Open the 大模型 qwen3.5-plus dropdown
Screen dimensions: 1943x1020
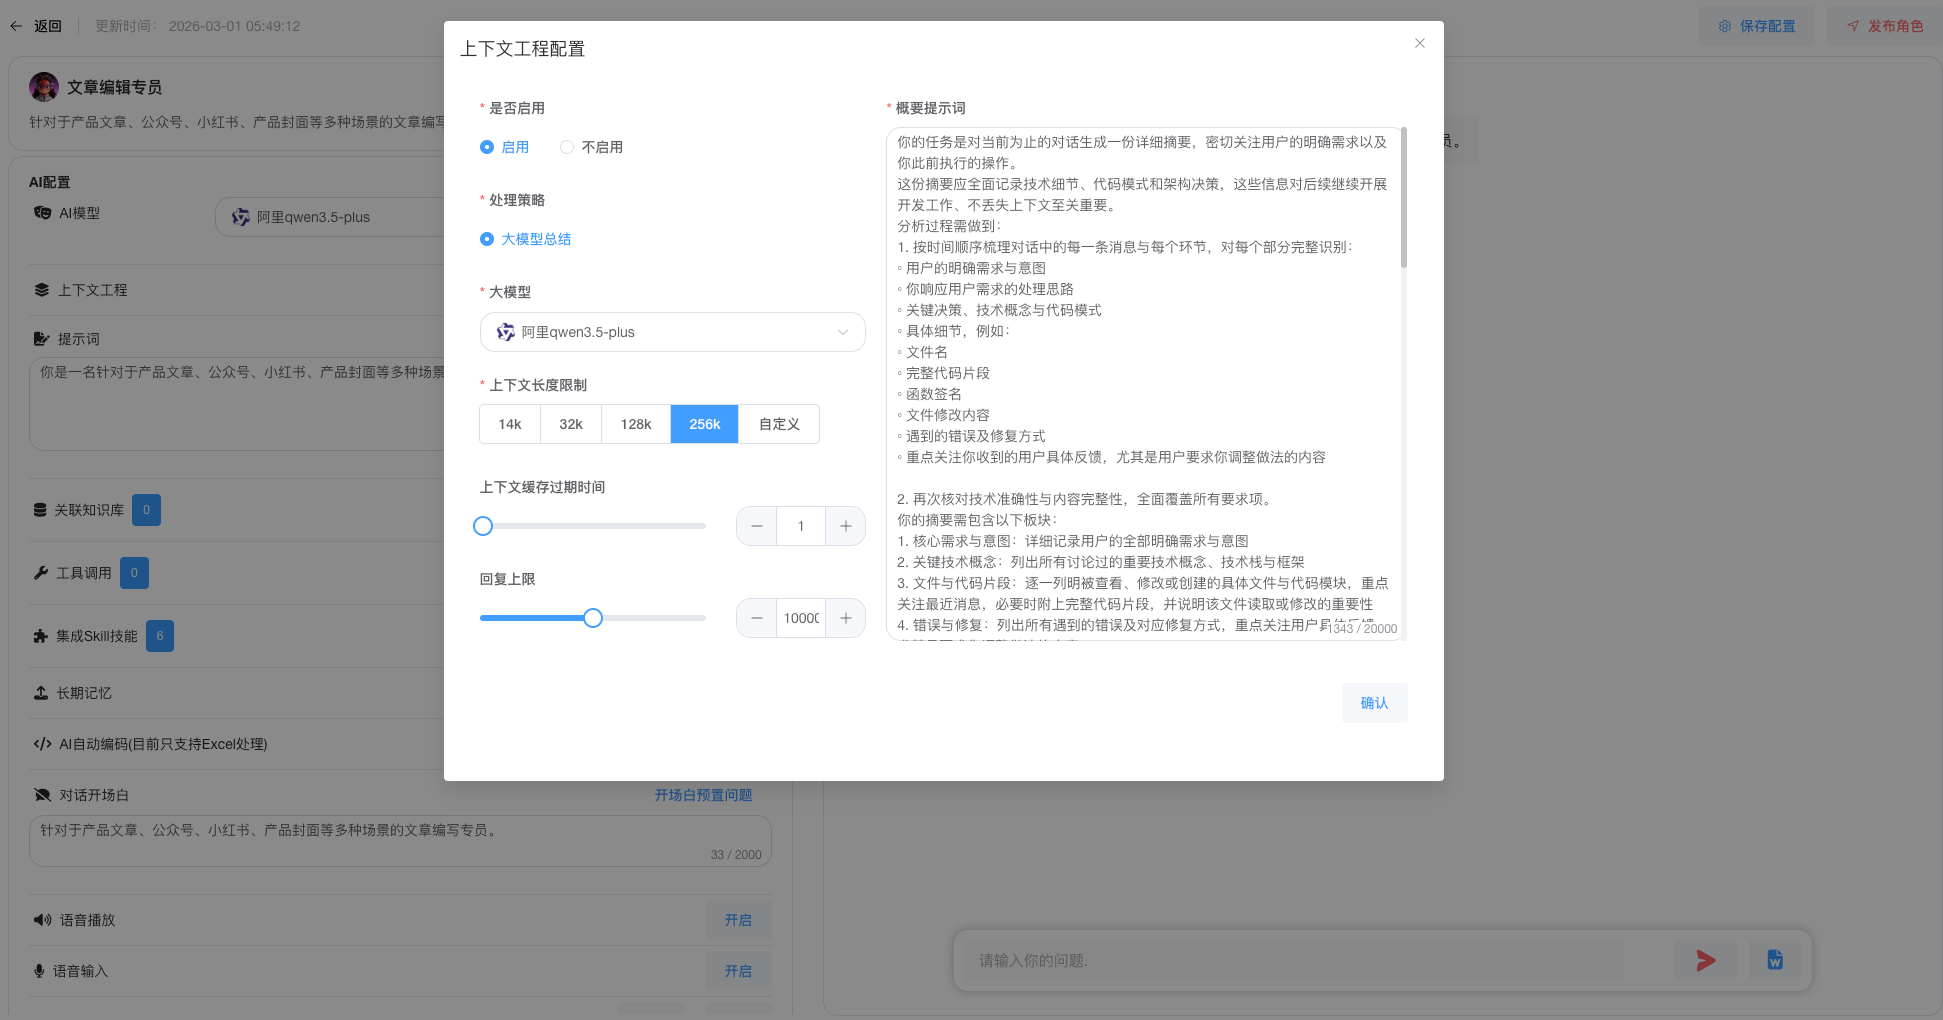click(x=672, y=332)
